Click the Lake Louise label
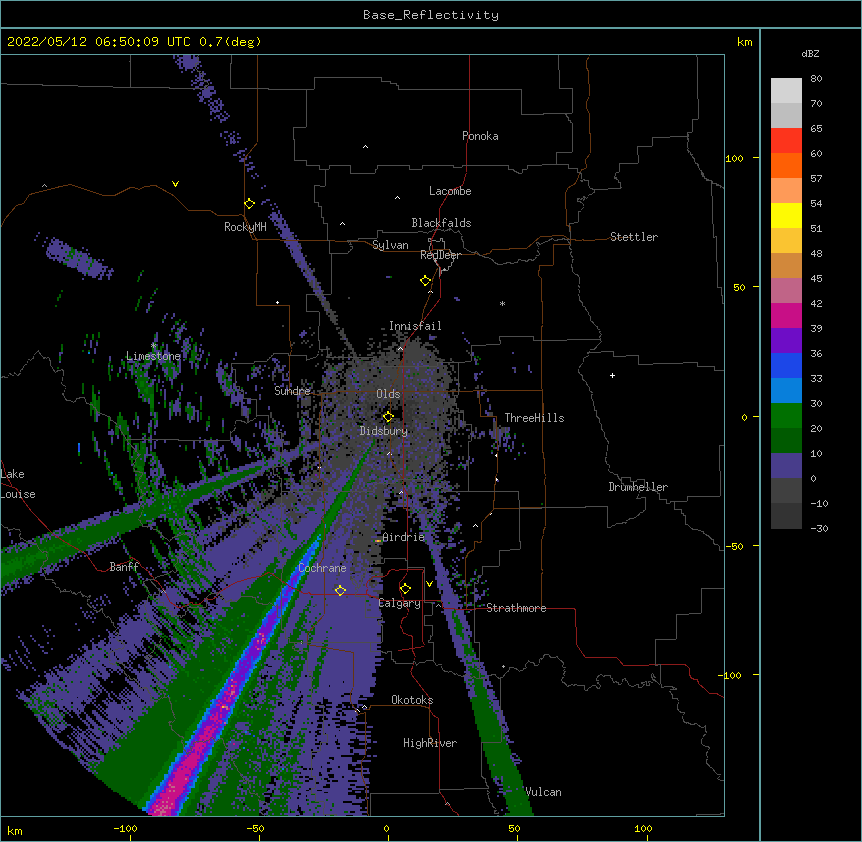Screen dimensions: 862x842 (18, 484)
